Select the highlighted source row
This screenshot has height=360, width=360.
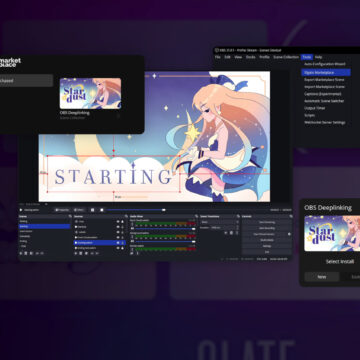[x=99, y=243]
